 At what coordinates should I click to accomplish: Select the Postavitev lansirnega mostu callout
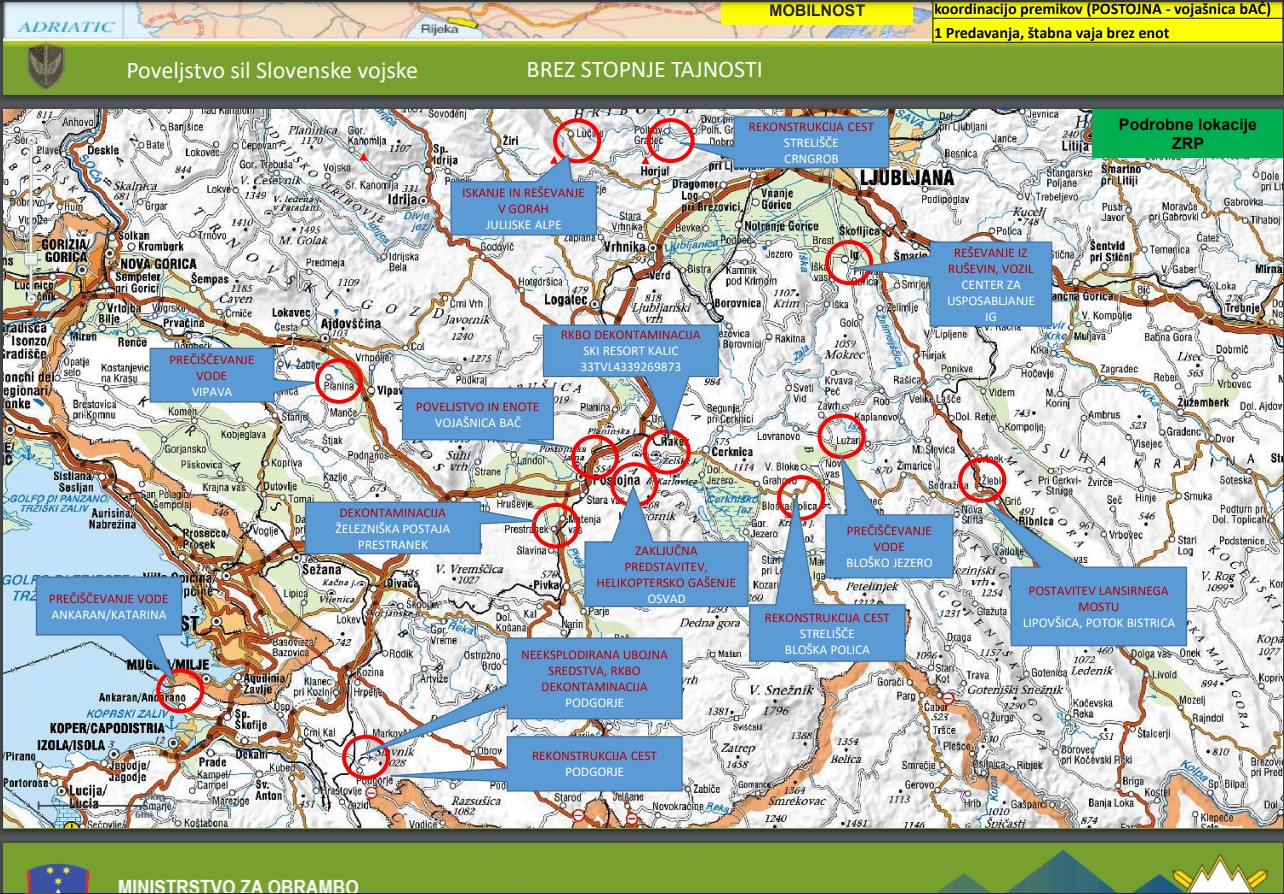click(1097, 607)
